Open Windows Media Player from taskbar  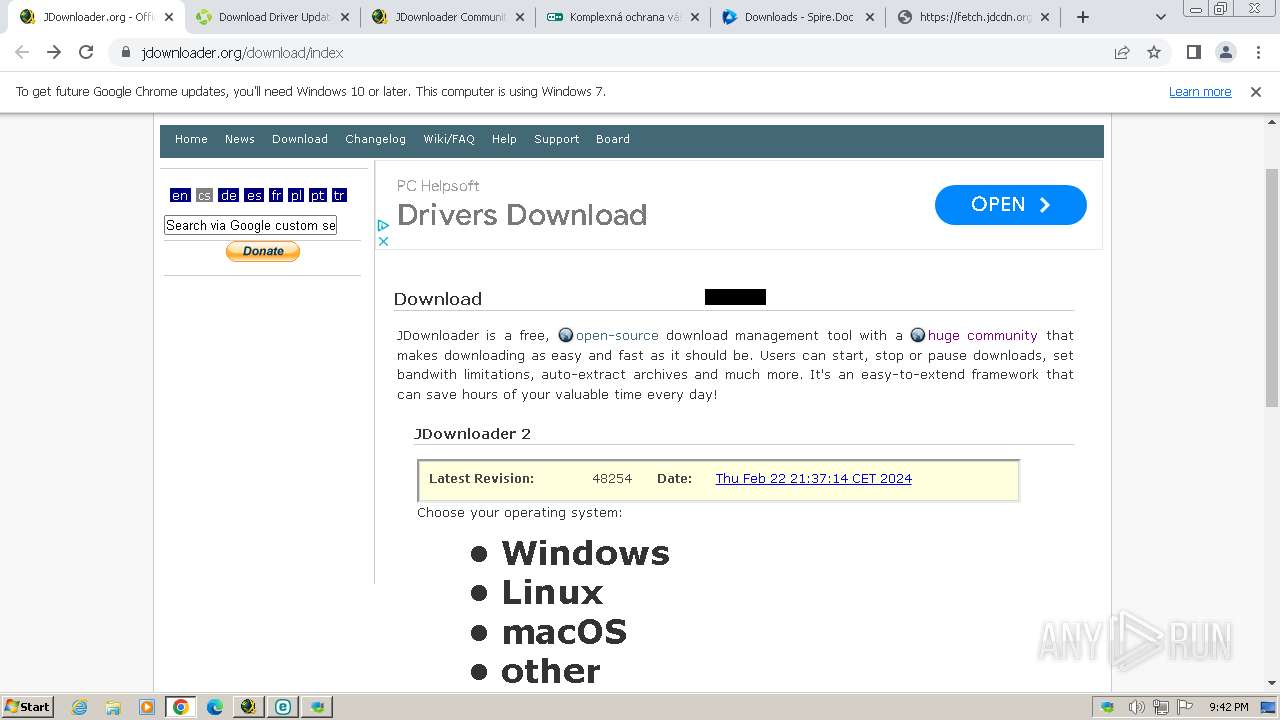[147, 707]
